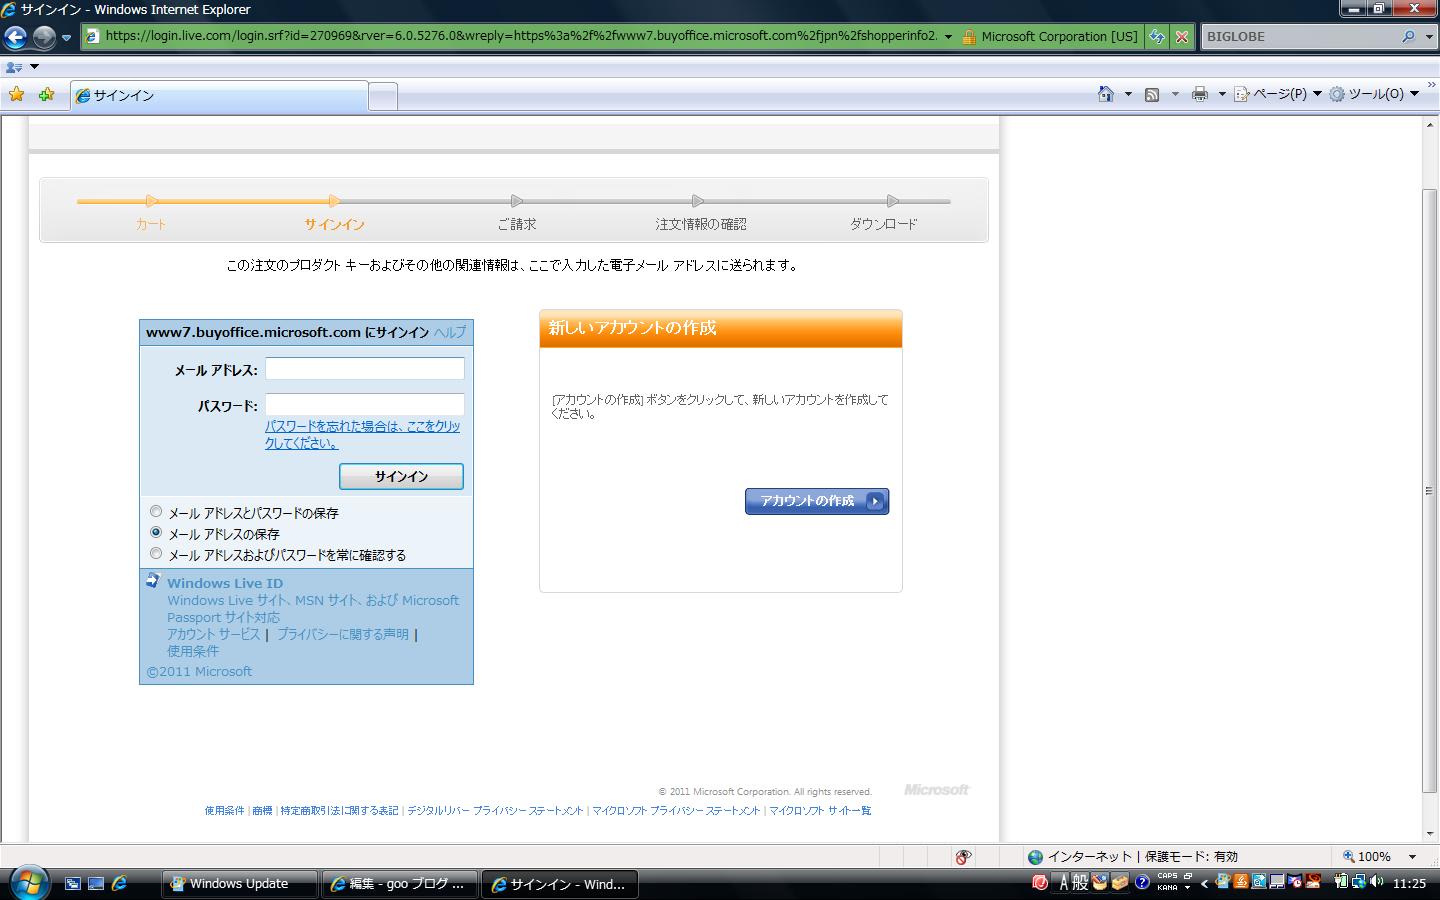Image resolution: width=1440 pixels, height=900 pixels.
Task: Open マイクロソフト サイト一覧 footer link
Action: click(x=820, y=811)
